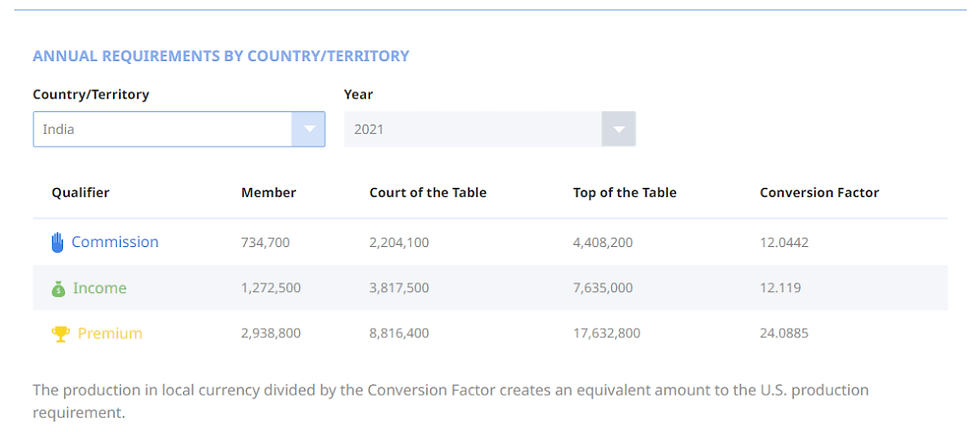Click the Top of the Table header
The width and height of the screenshot is (980, 432).
coord(625,193)
